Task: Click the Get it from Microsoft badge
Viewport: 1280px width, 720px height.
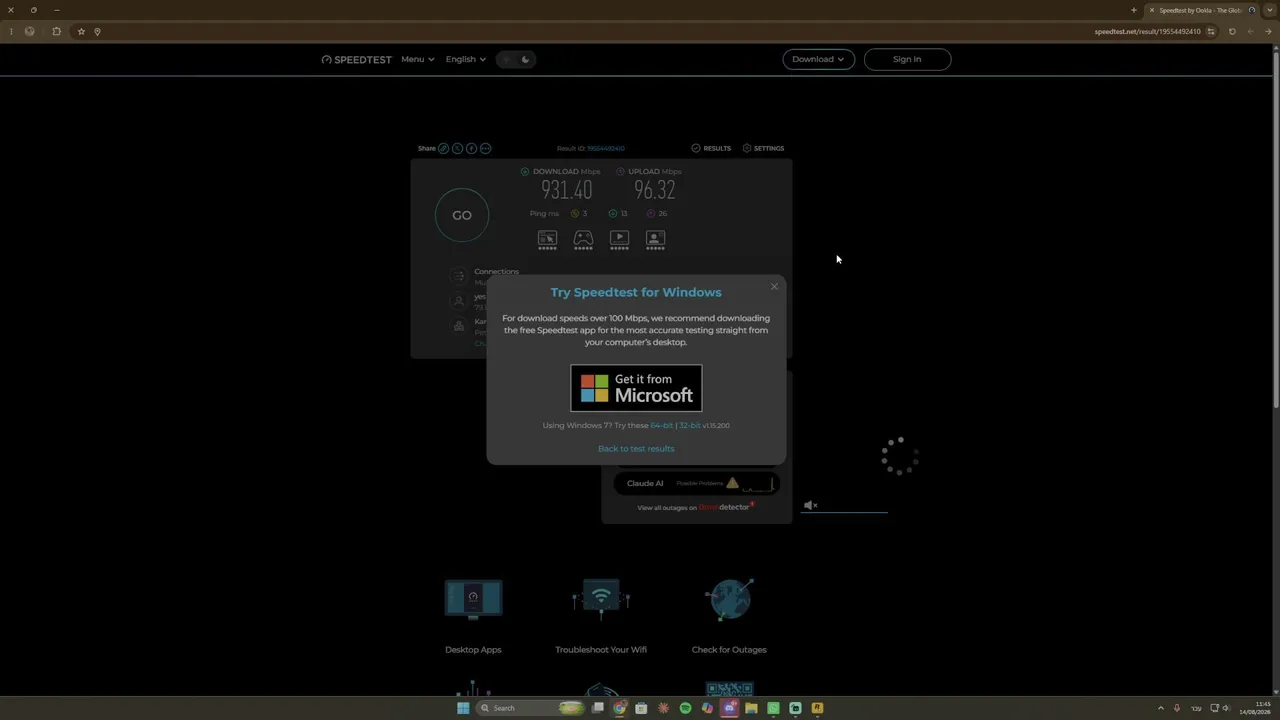Action: point(636,388)
